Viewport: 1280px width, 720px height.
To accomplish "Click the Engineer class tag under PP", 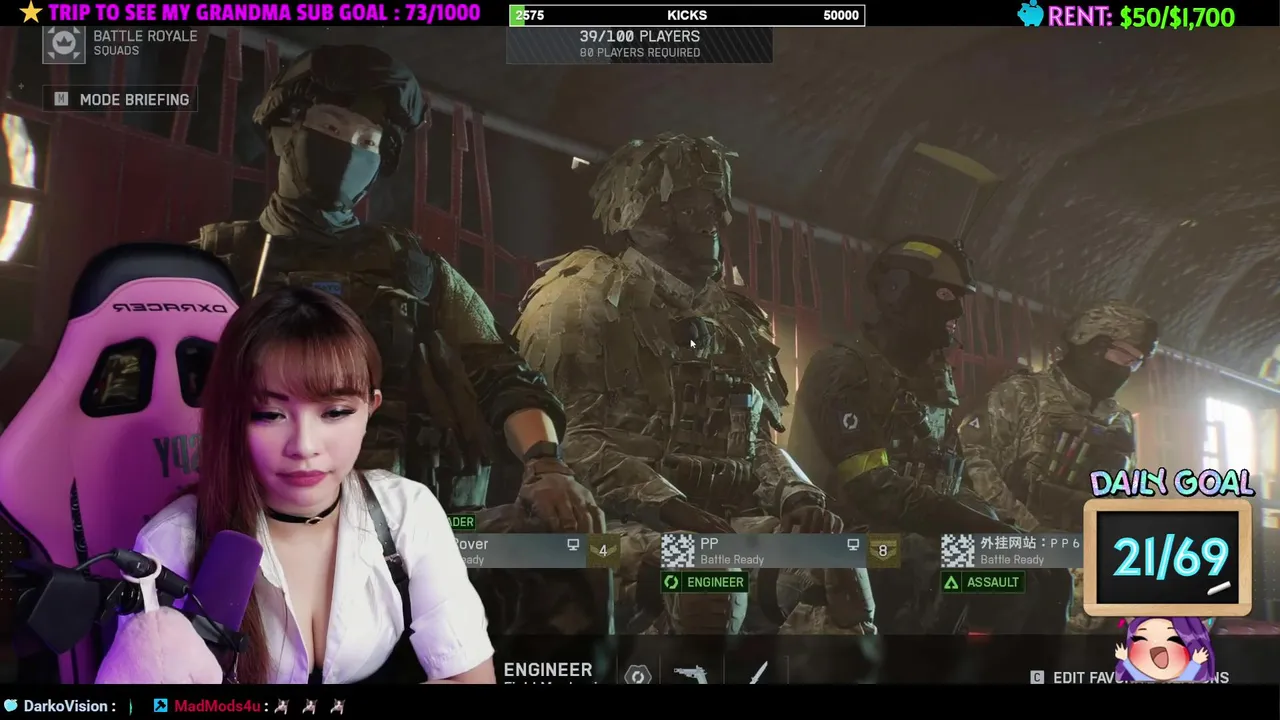I will [x=705, y=582].
